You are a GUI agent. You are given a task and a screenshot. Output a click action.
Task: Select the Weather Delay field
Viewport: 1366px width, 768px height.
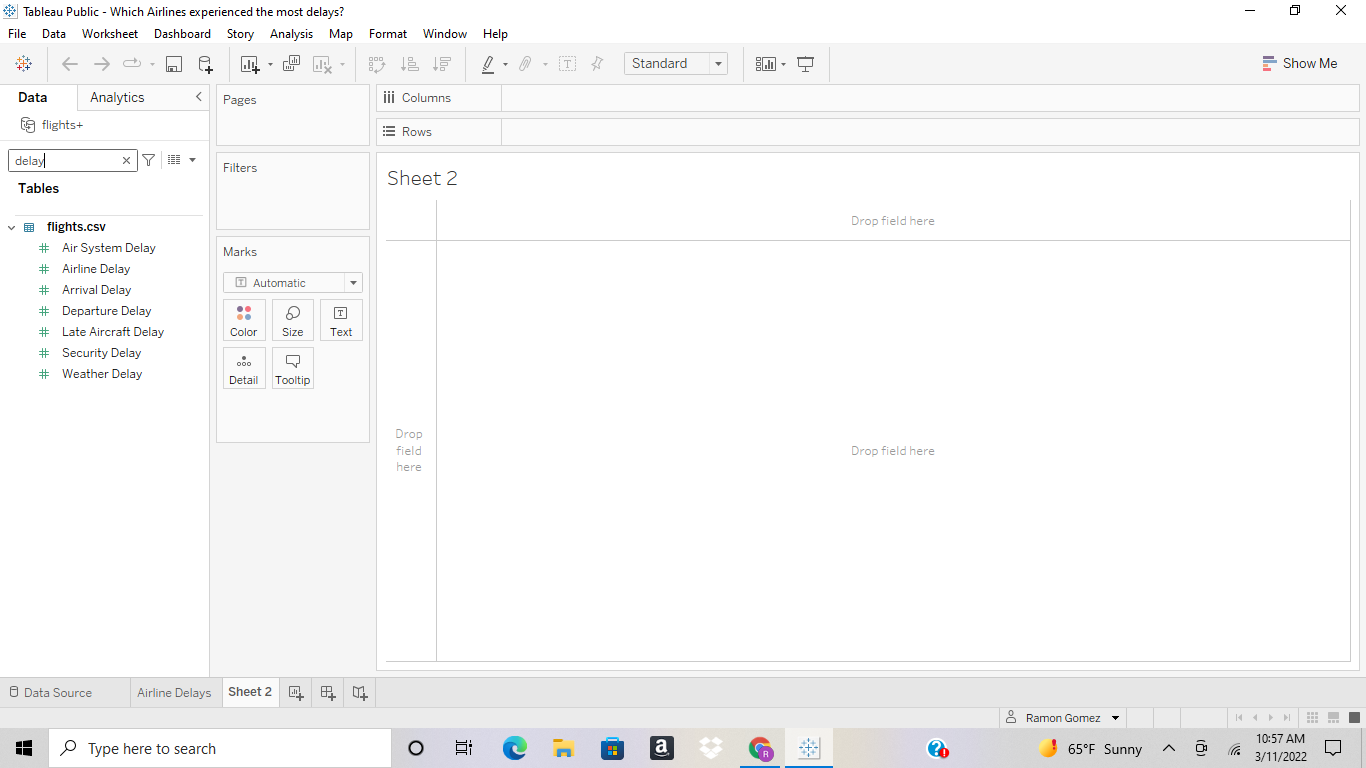click(x=102, y=374)
